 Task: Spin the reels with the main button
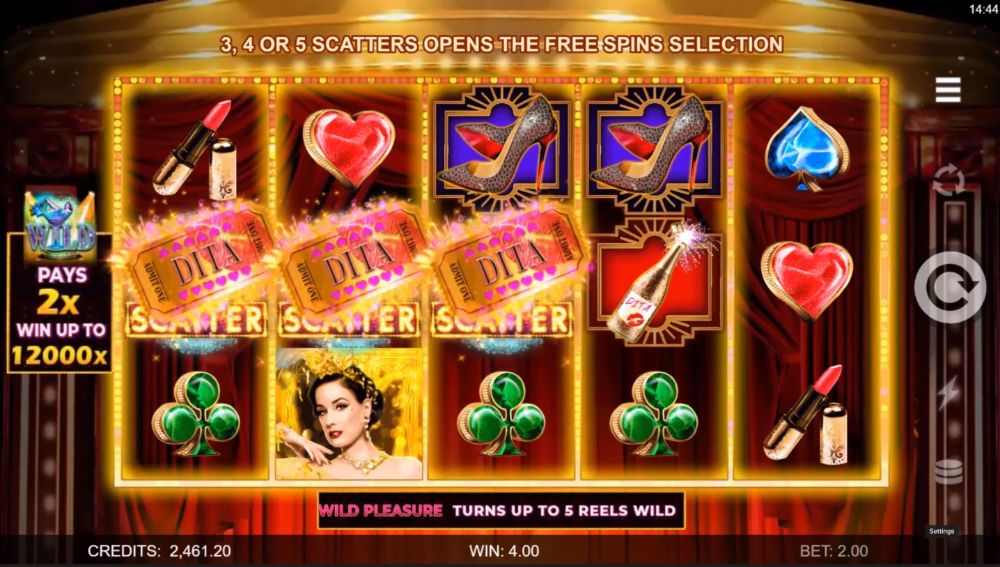[x=950, y=288]
